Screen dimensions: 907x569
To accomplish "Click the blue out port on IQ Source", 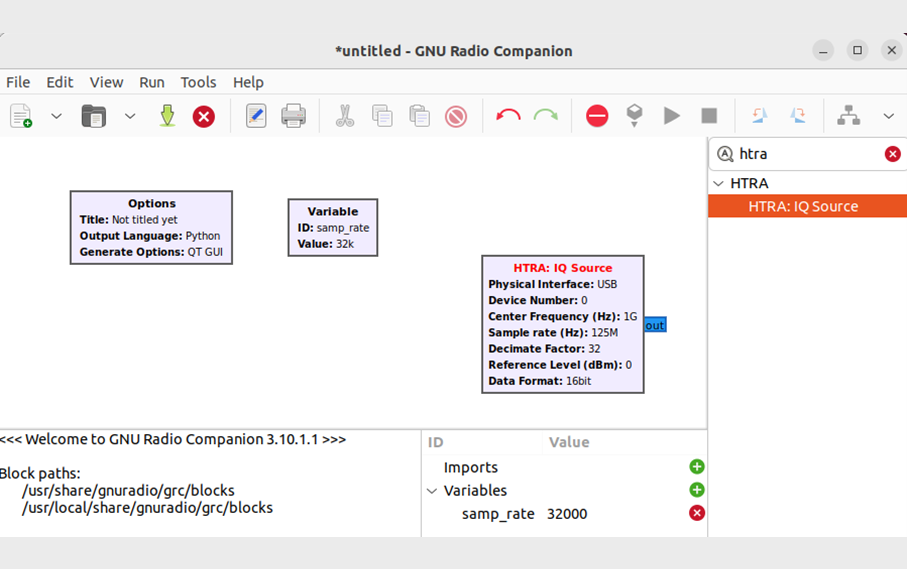I will click(x=655, y=325).
